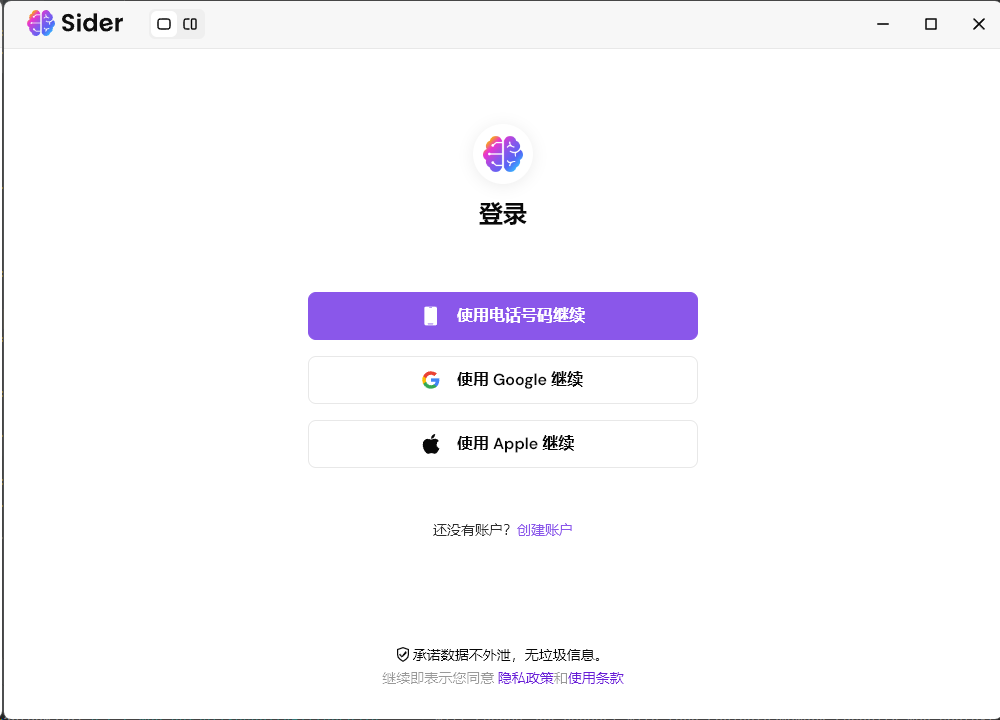Screen dimensions: 1000x720
Task: Click the shield icon beside the data promise
Action: (402, 654)
